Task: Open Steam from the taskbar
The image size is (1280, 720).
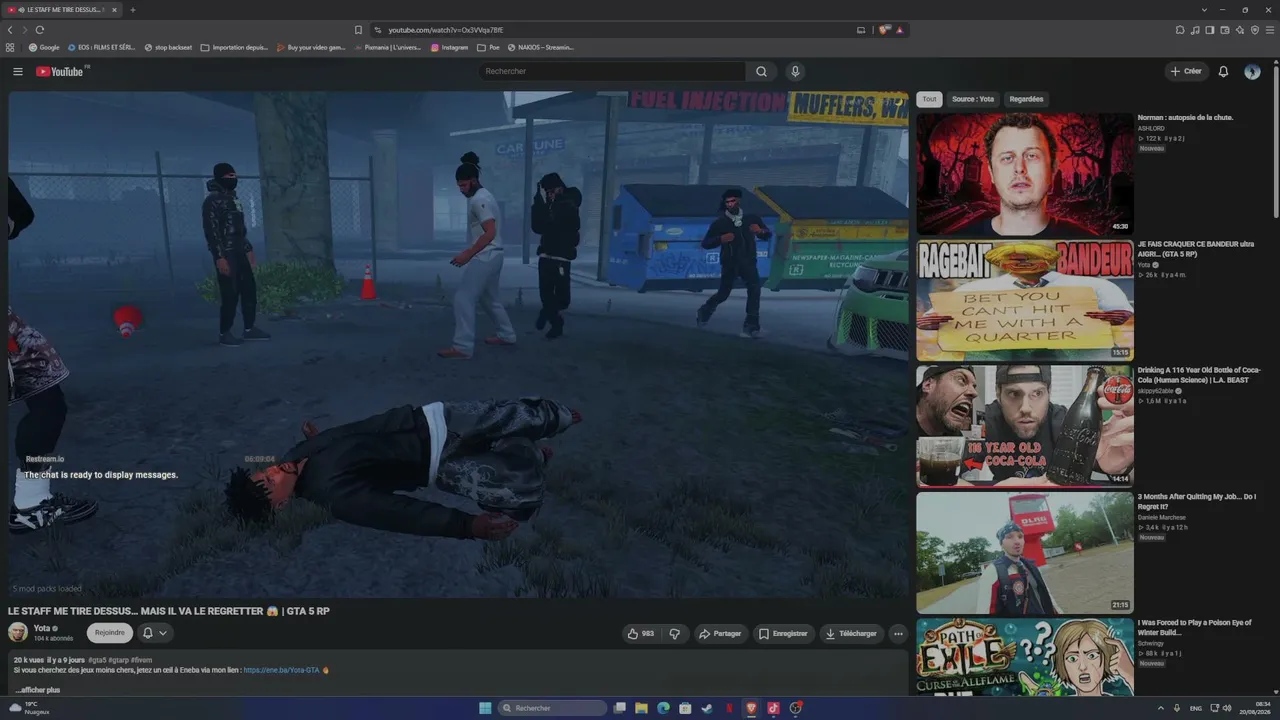Action: [x=707, y=708]
